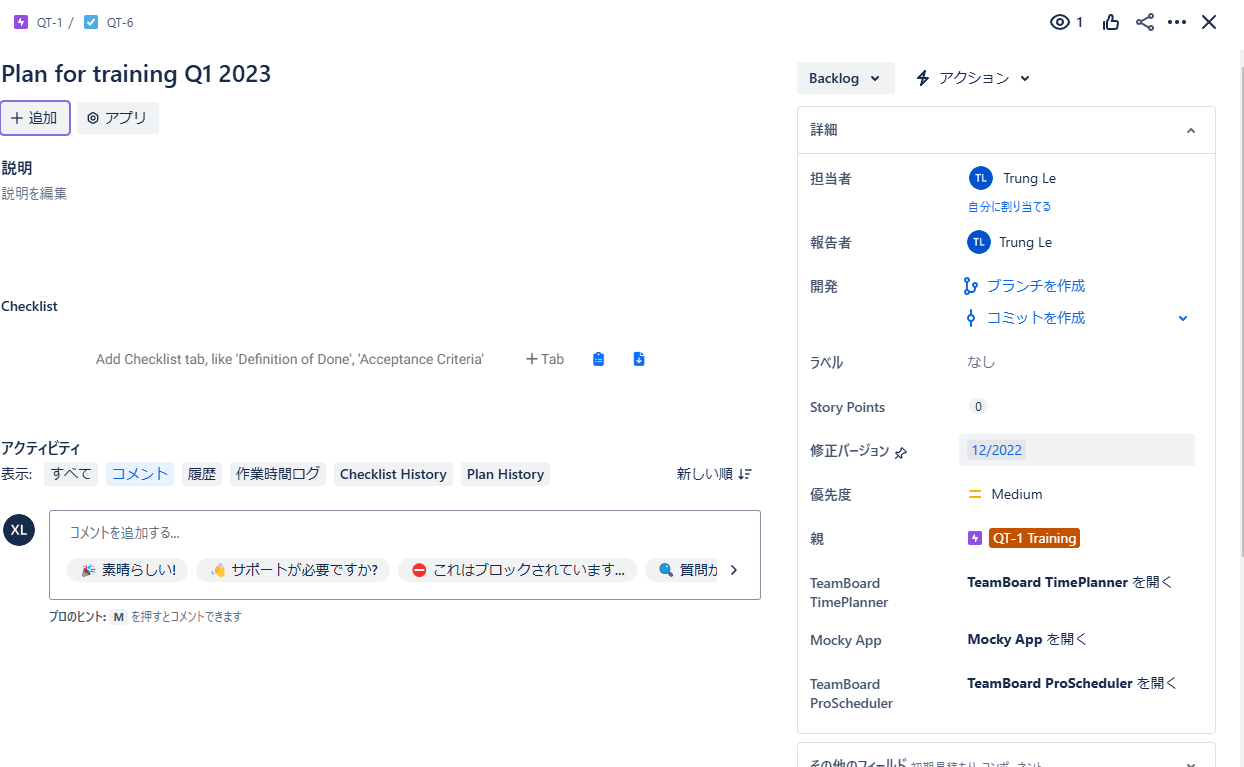Select the Checklist History tab

(393, 474)
